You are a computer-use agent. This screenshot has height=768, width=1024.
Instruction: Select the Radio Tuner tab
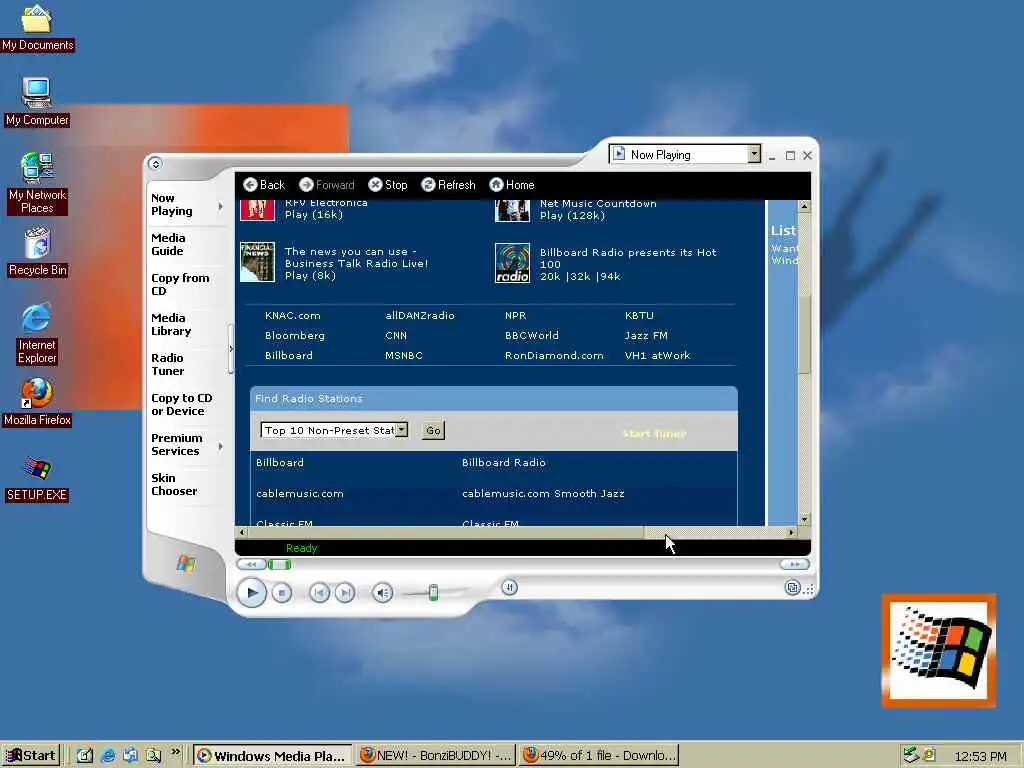click(168, 364)
